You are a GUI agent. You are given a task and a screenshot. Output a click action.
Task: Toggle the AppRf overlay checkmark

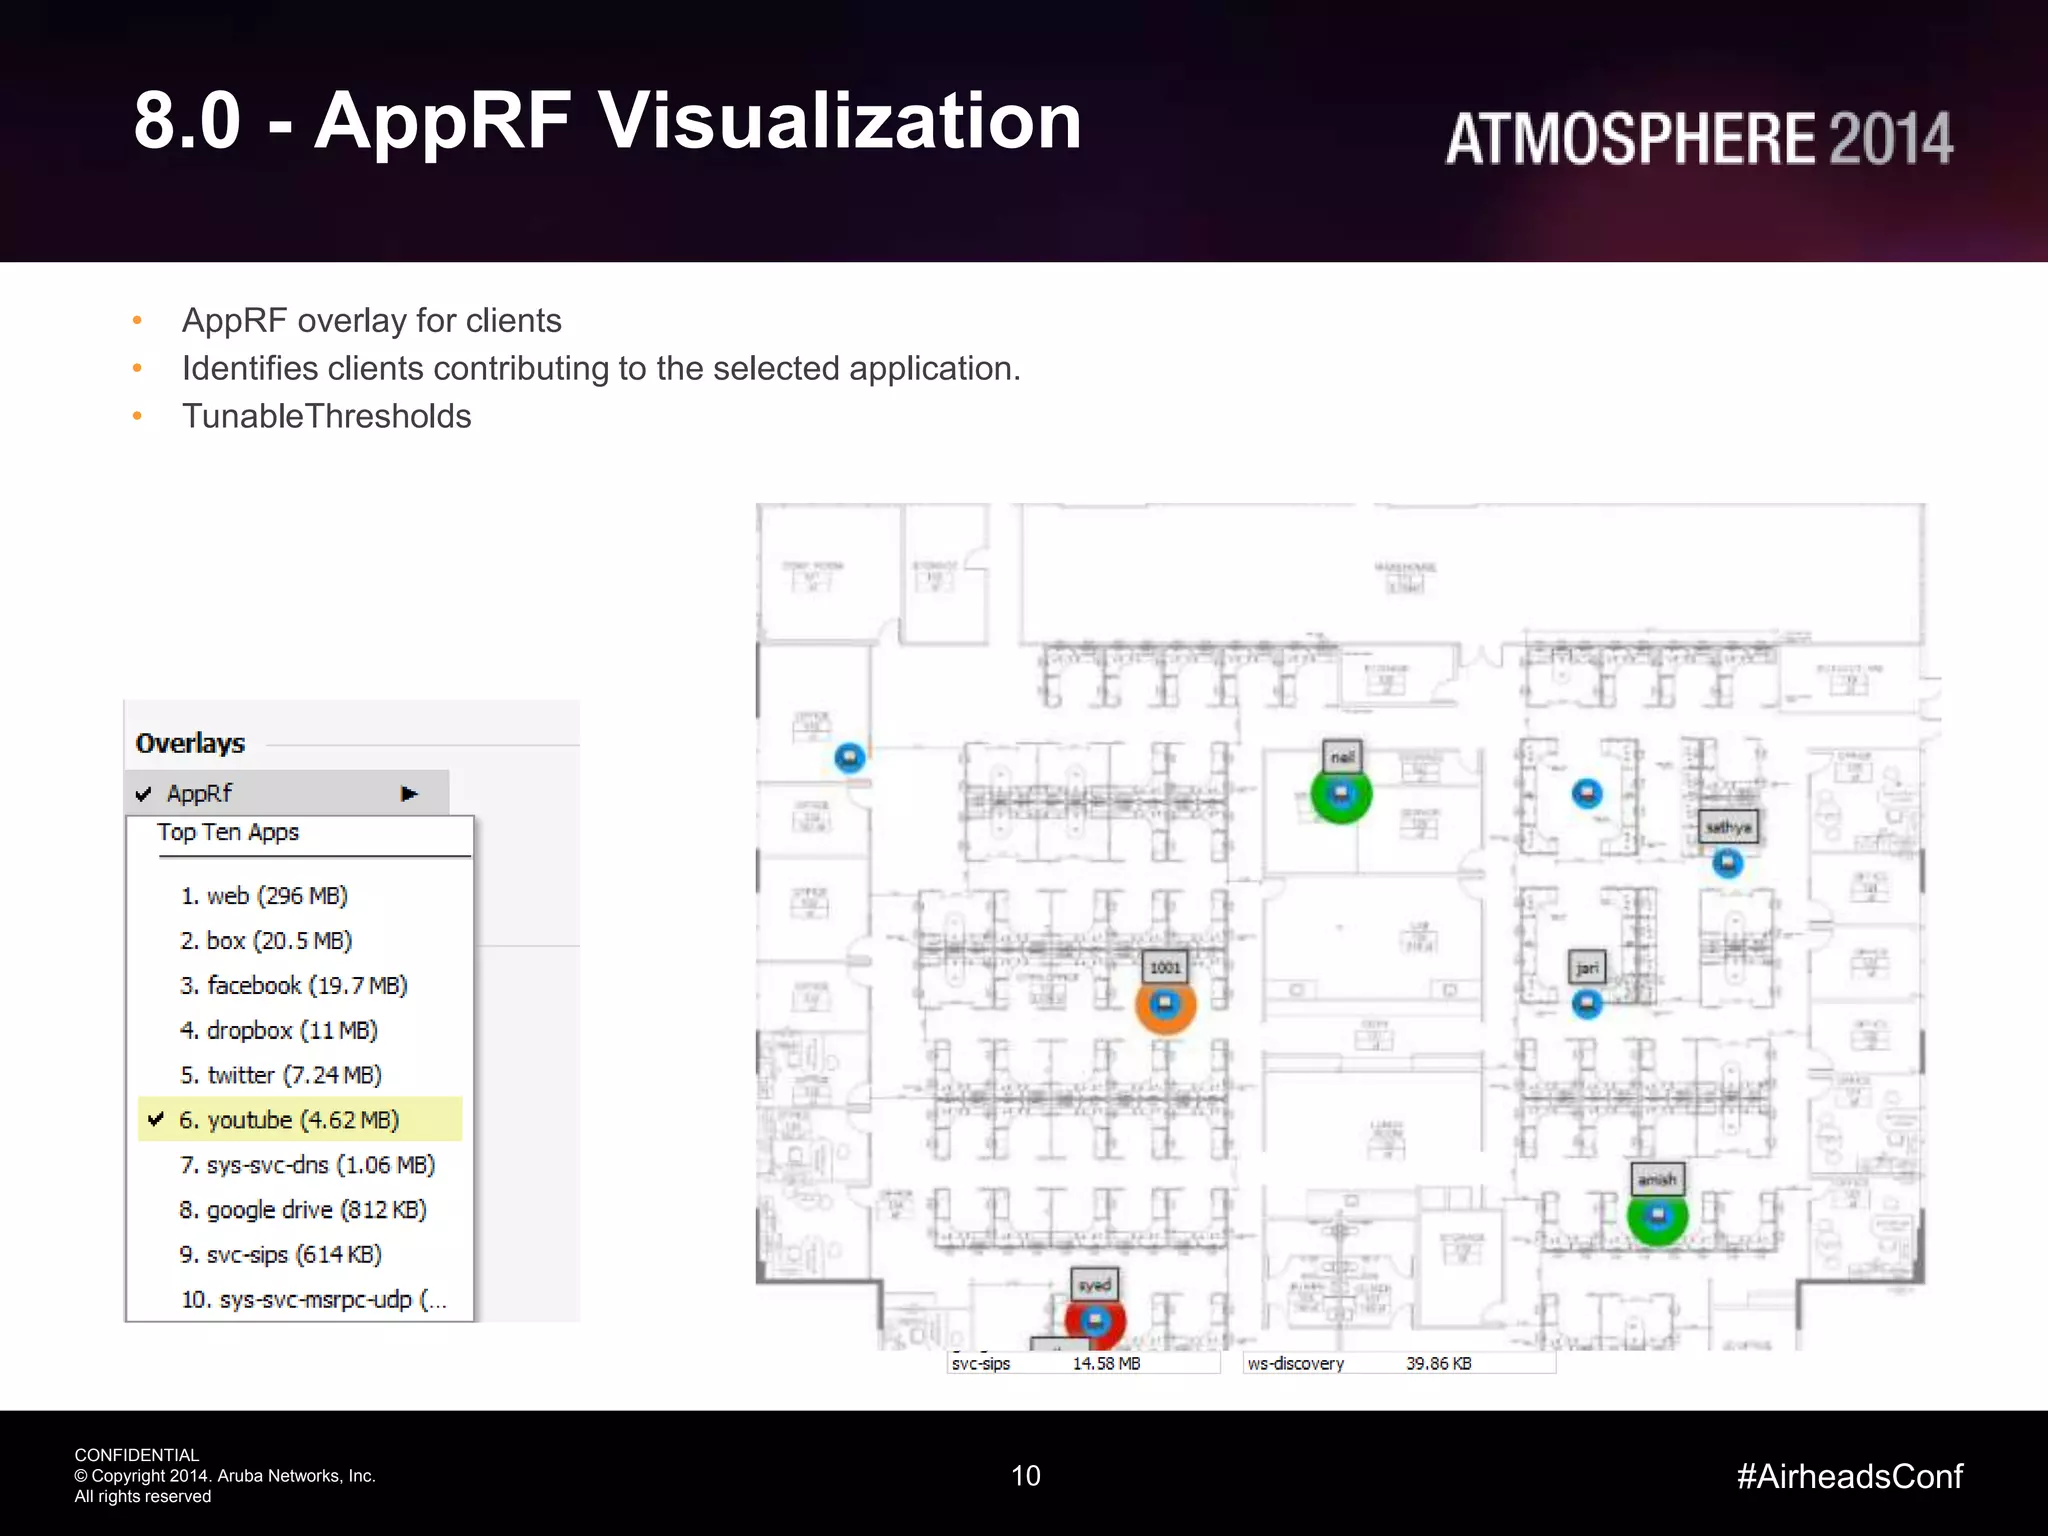[143, 794]
